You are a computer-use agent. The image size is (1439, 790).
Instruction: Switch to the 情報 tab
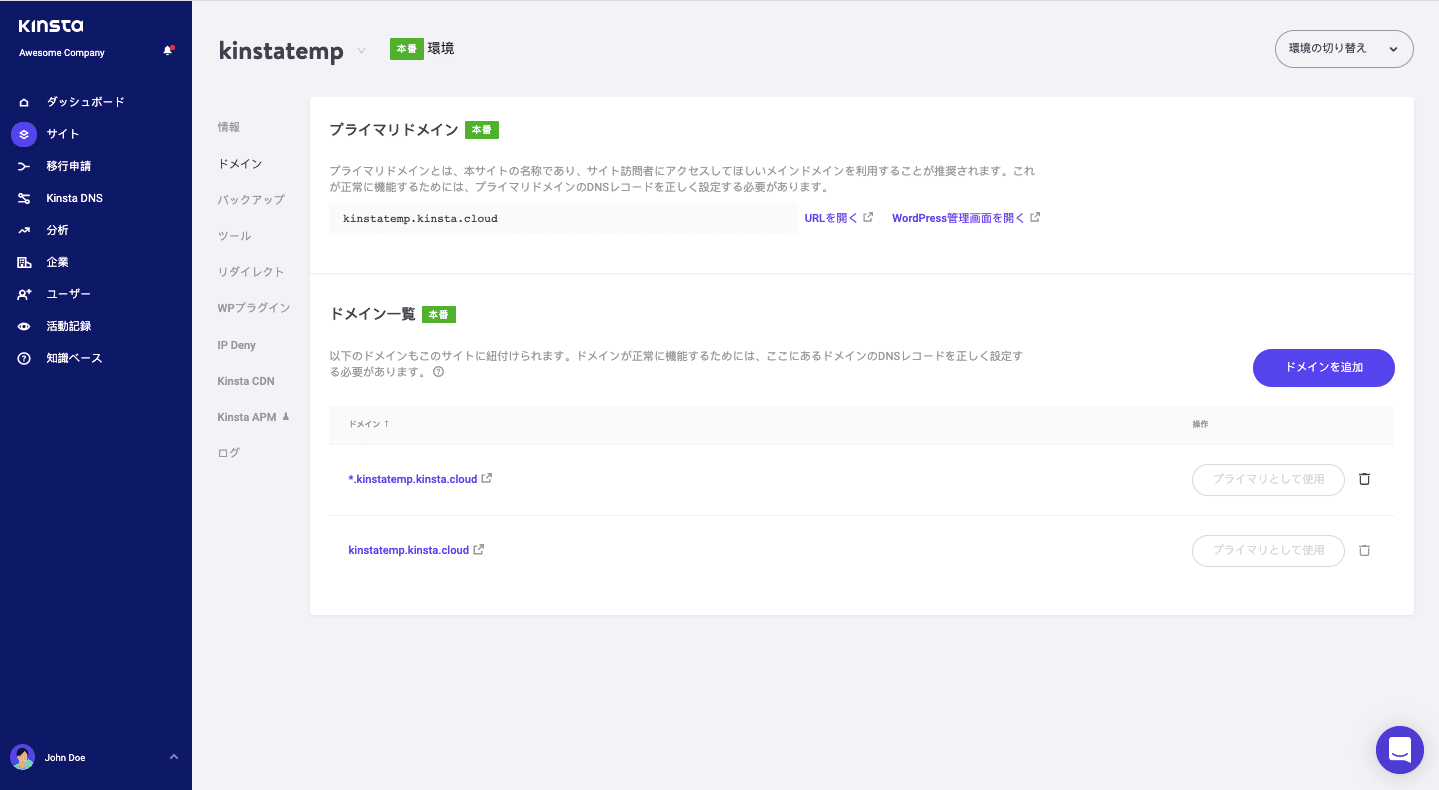click(x=229, y=127)
